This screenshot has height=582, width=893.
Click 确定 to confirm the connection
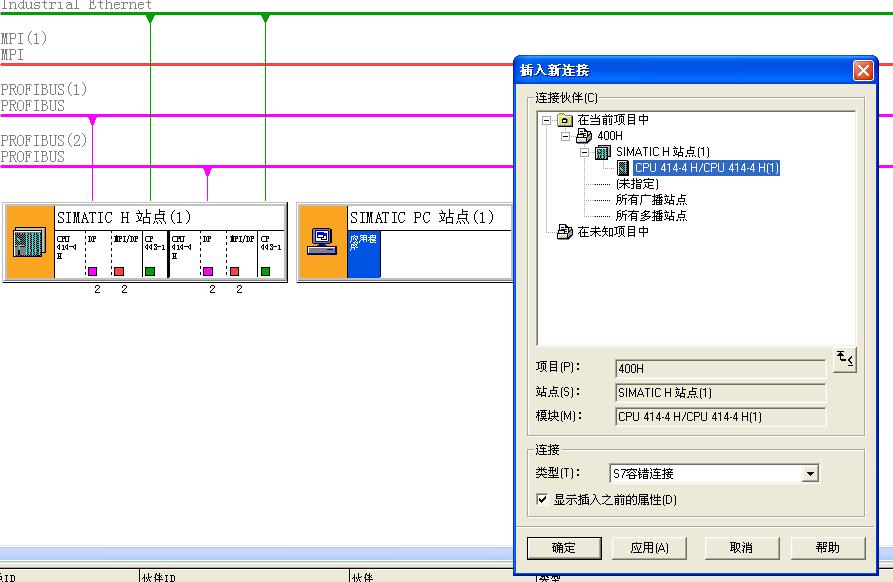(x=564, y=548)
